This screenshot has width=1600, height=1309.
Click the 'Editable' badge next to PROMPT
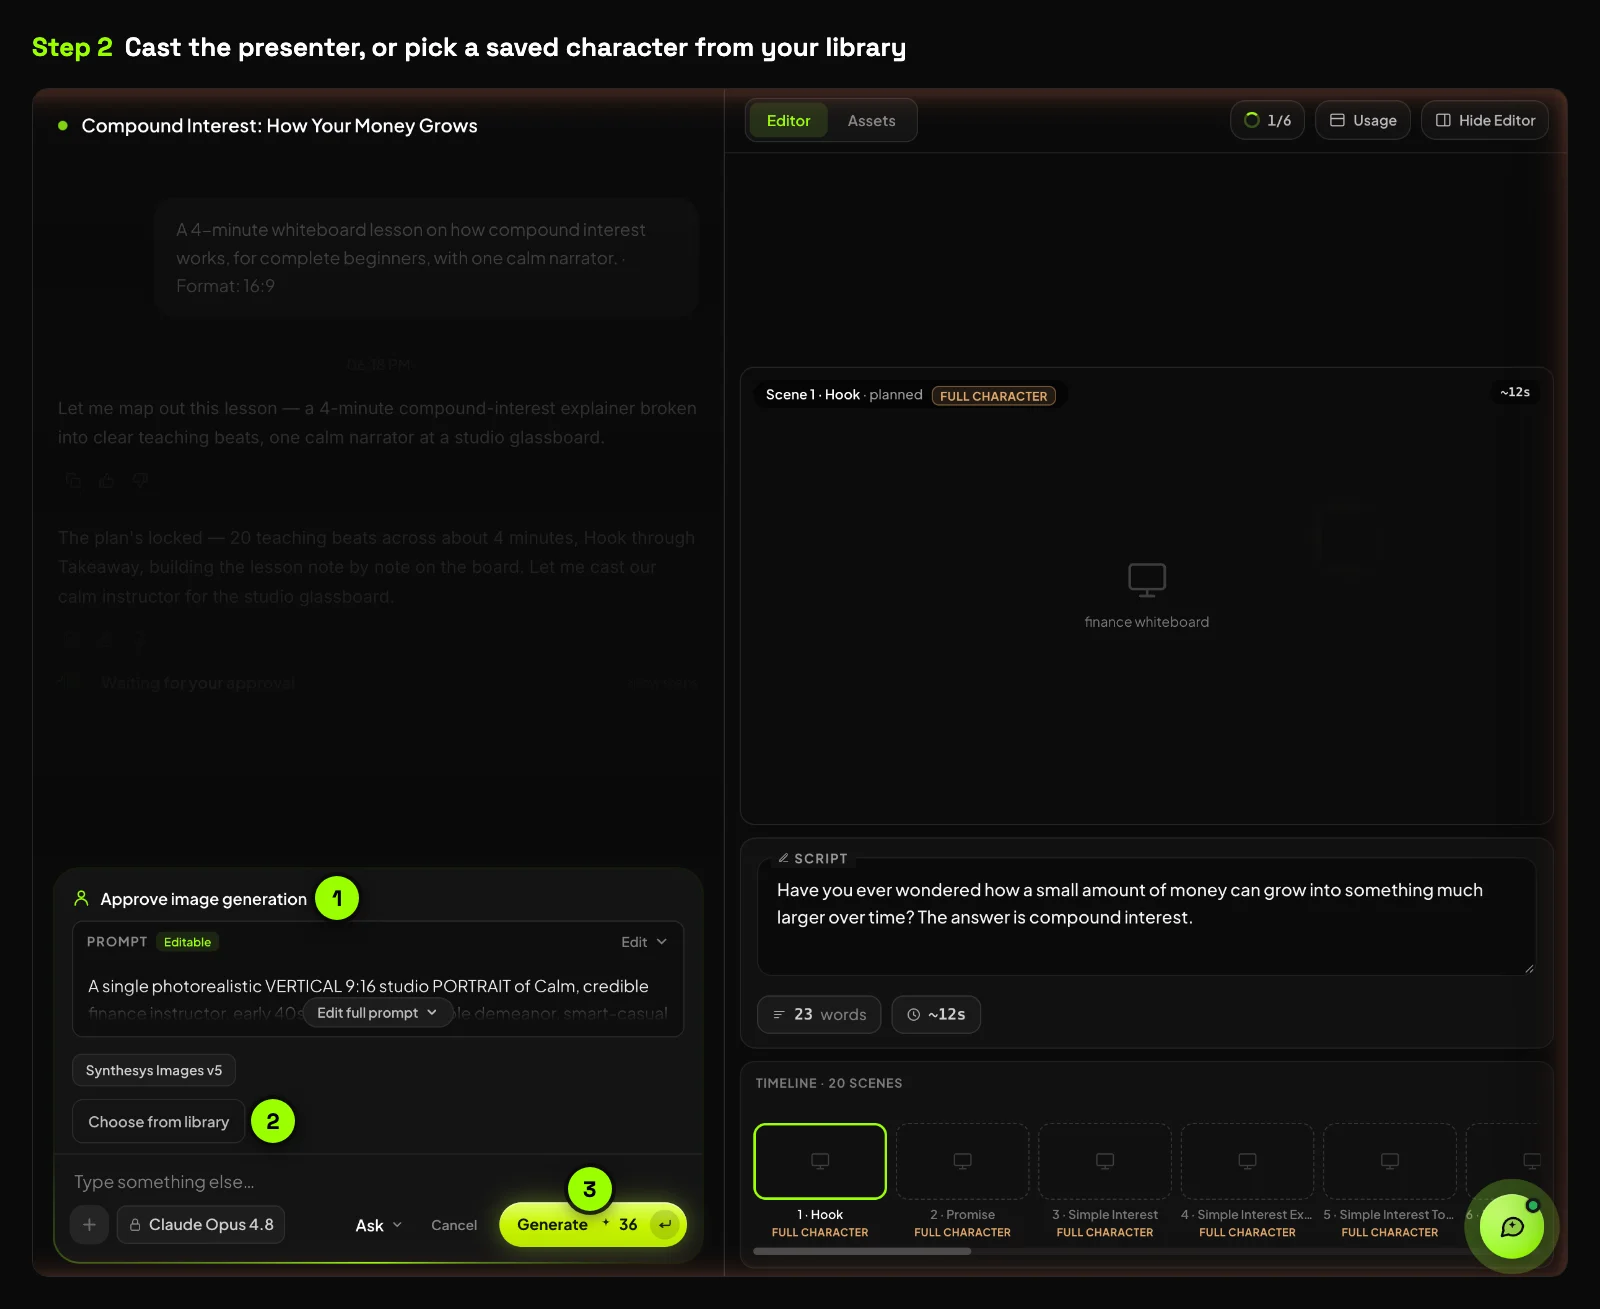click(188, 942)
